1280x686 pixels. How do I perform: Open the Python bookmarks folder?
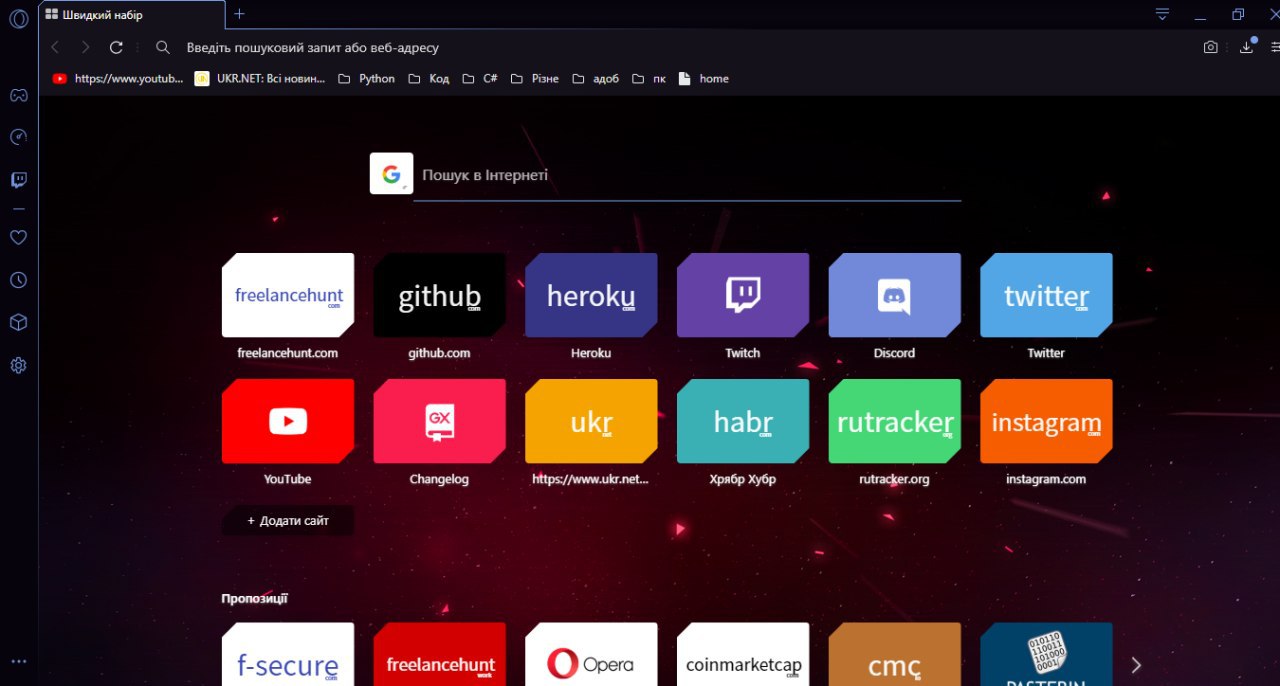[x=367, y=79]
